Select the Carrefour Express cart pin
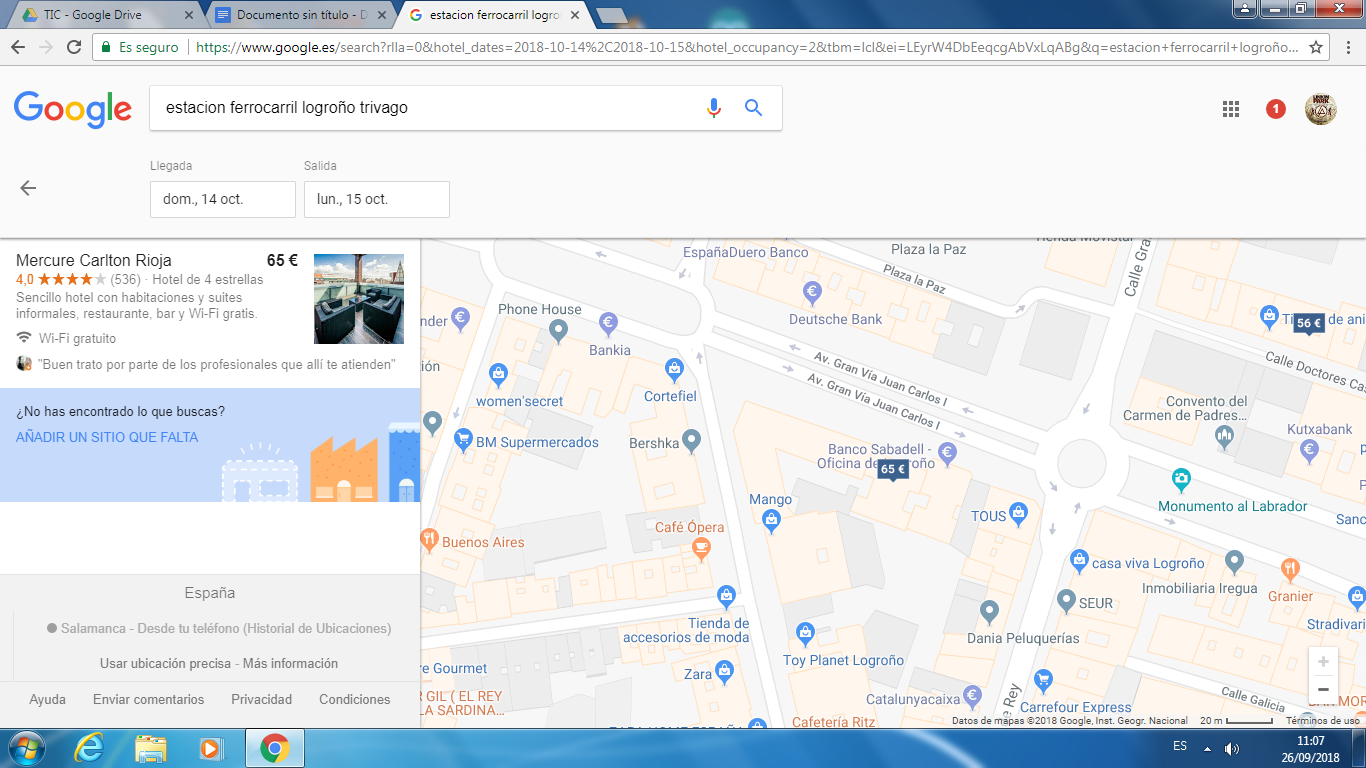The image size is (1366, 768). [1044, 681]
